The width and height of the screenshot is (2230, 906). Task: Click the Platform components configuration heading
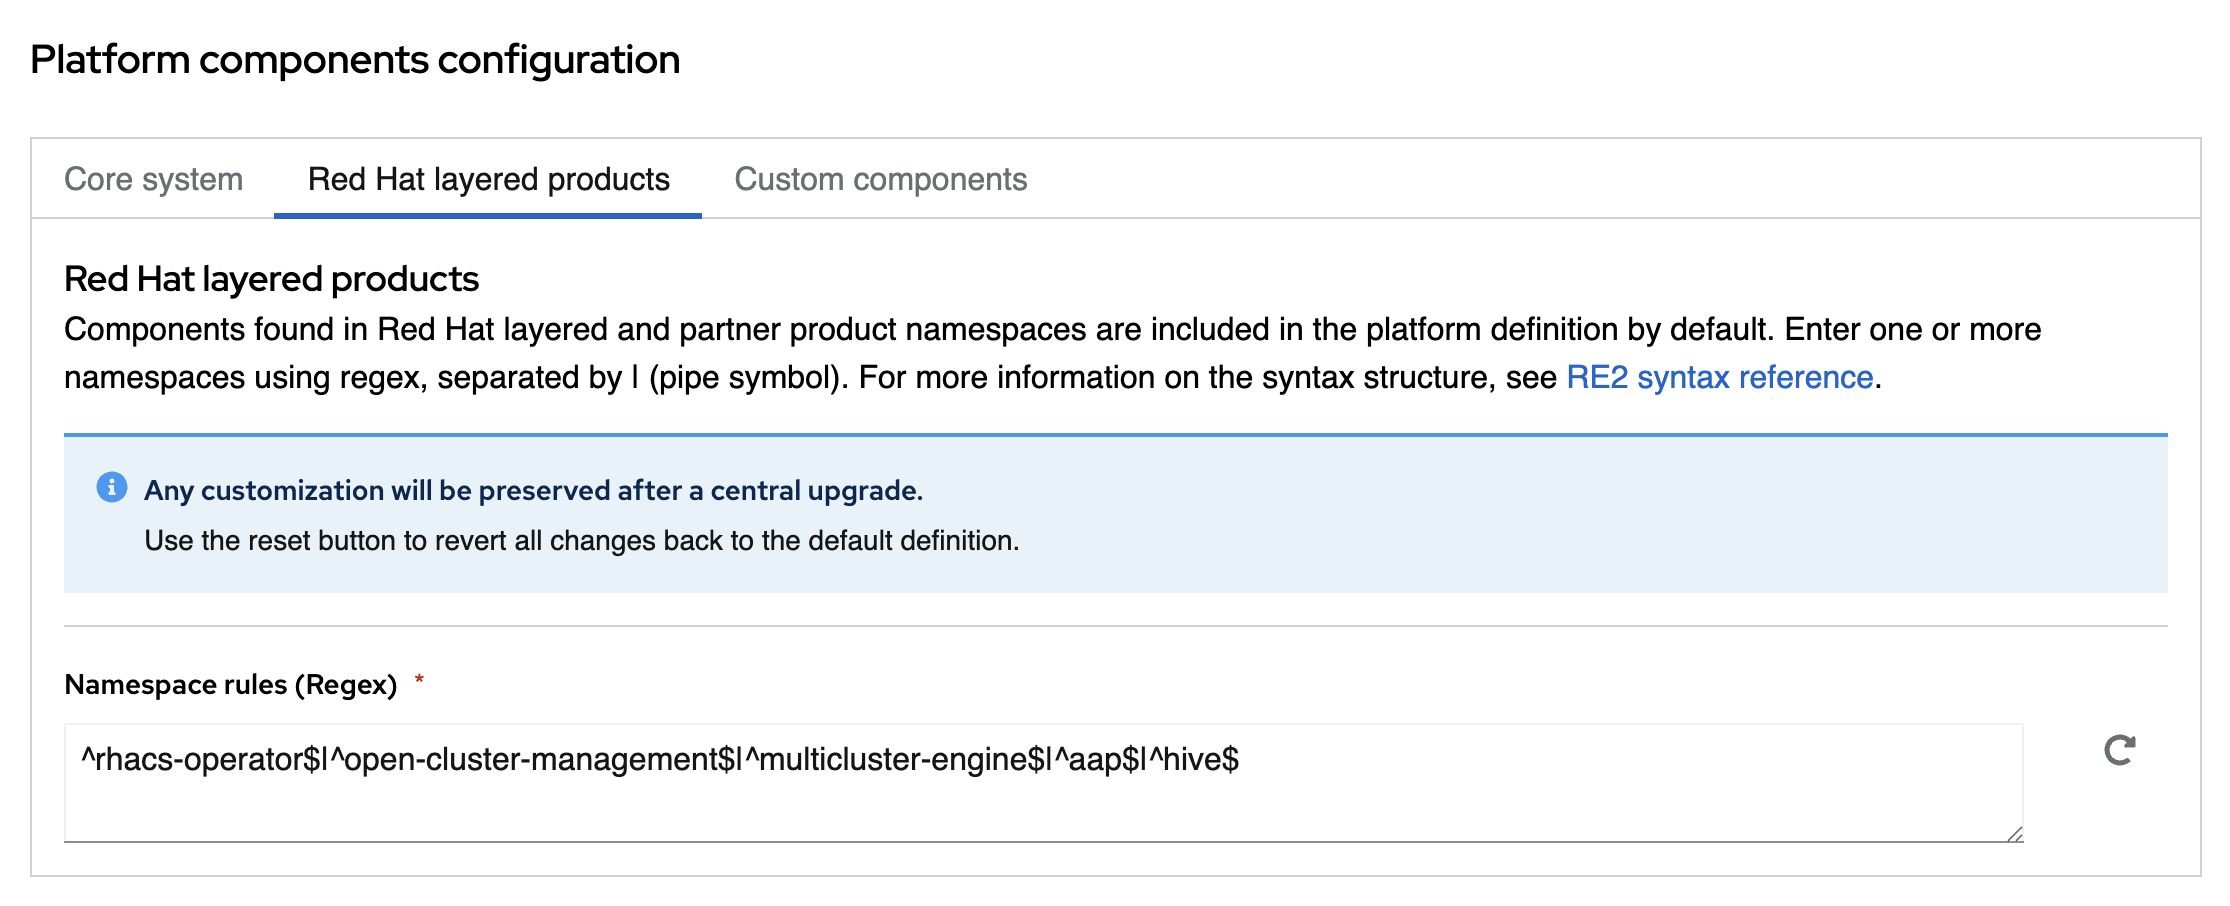(355, 60)
